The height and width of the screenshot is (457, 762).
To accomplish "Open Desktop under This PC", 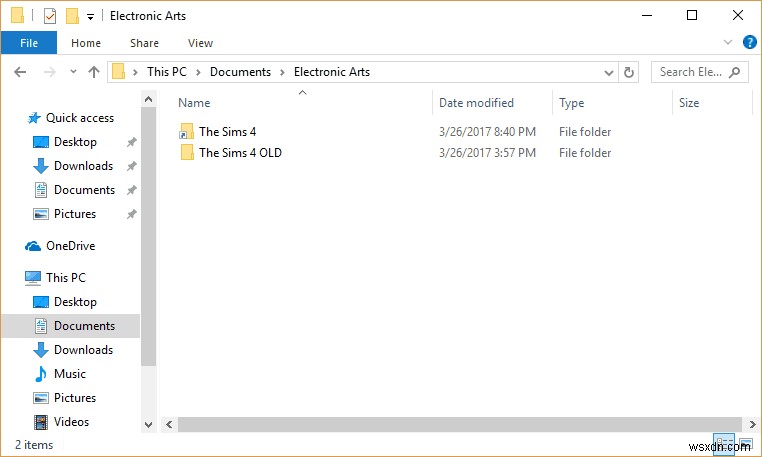I will 75,301.
